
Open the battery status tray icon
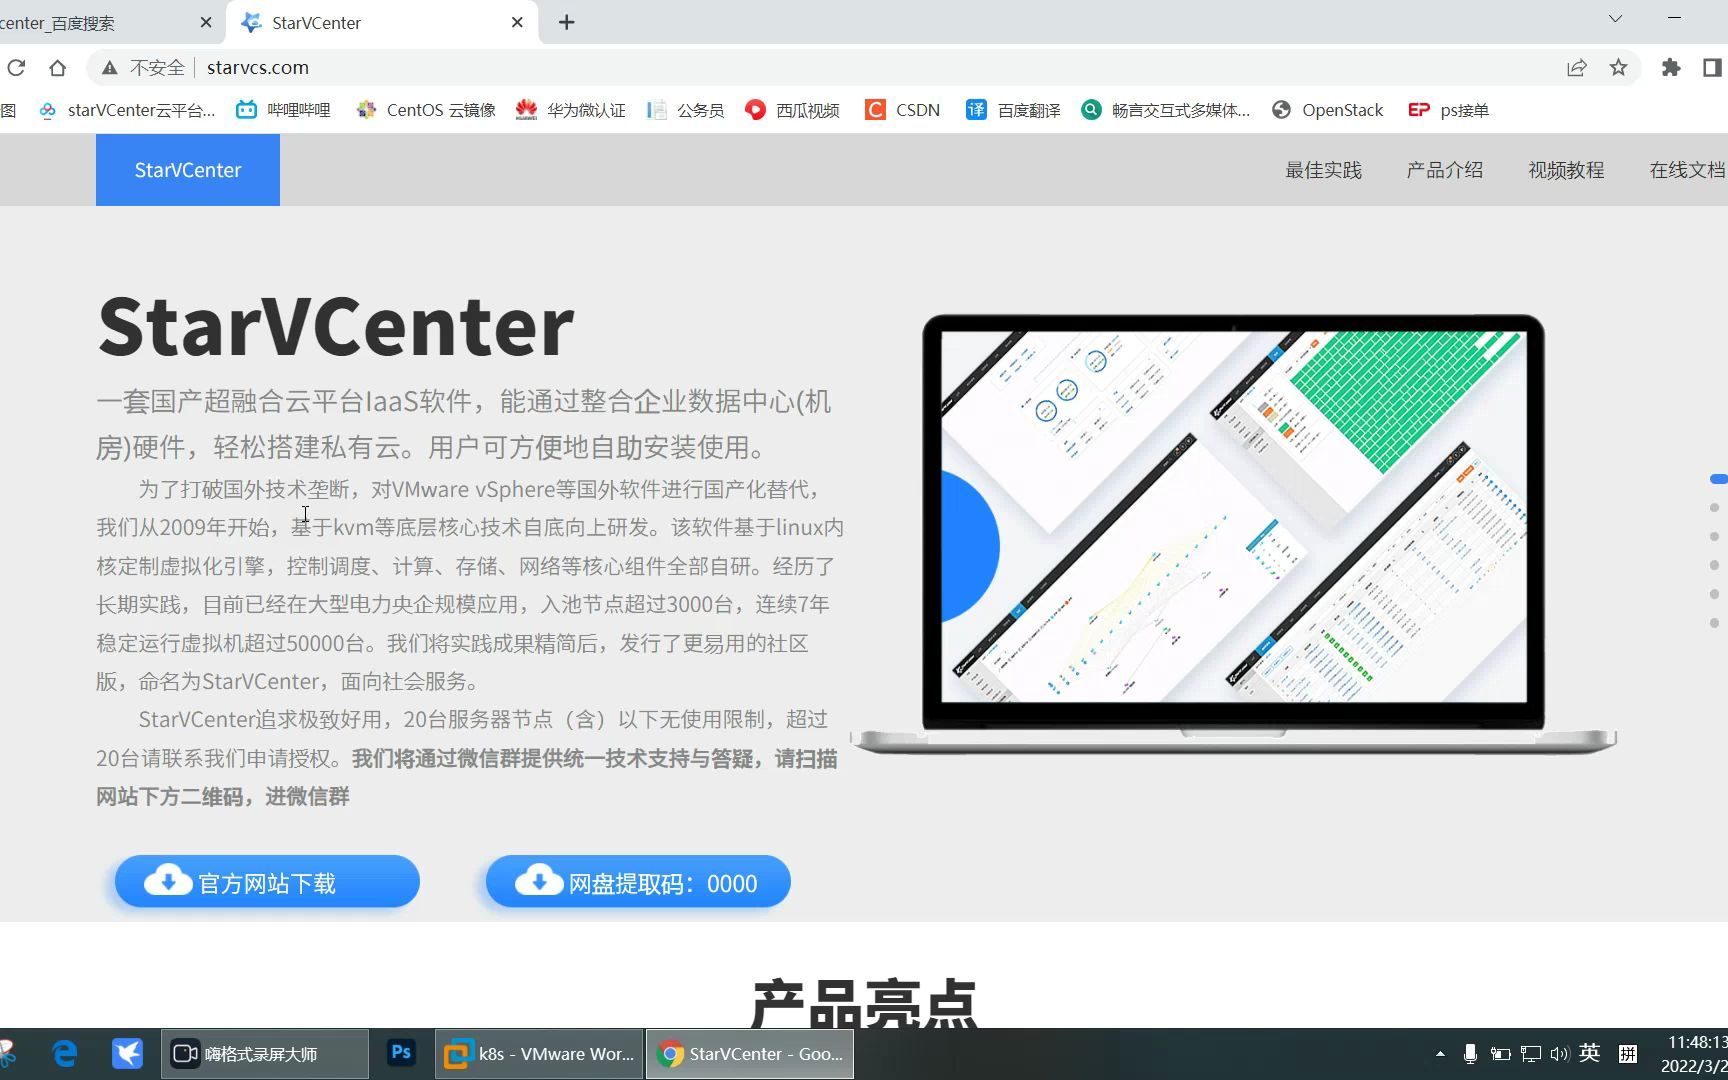coord(1500,1054)
